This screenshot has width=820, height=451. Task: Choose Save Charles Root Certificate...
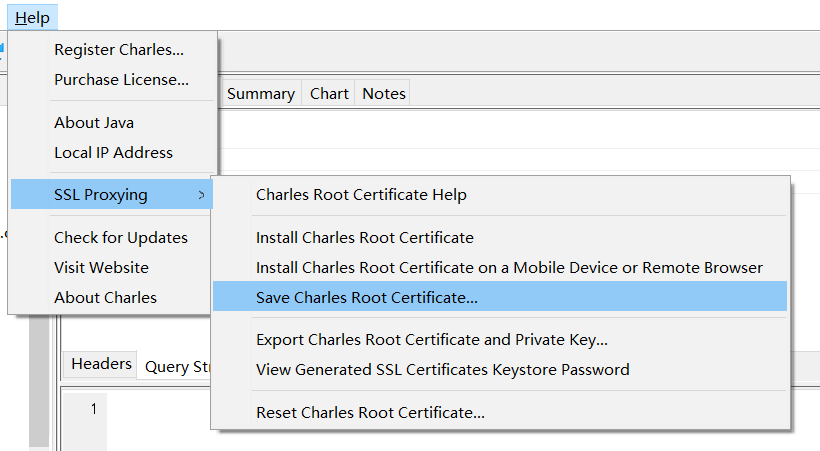click(x=500, y=297)
